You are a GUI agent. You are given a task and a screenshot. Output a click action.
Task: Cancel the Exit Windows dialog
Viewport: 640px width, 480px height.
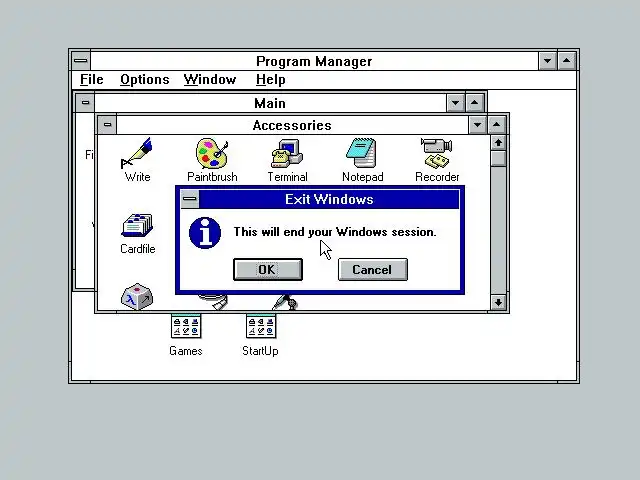373,269
